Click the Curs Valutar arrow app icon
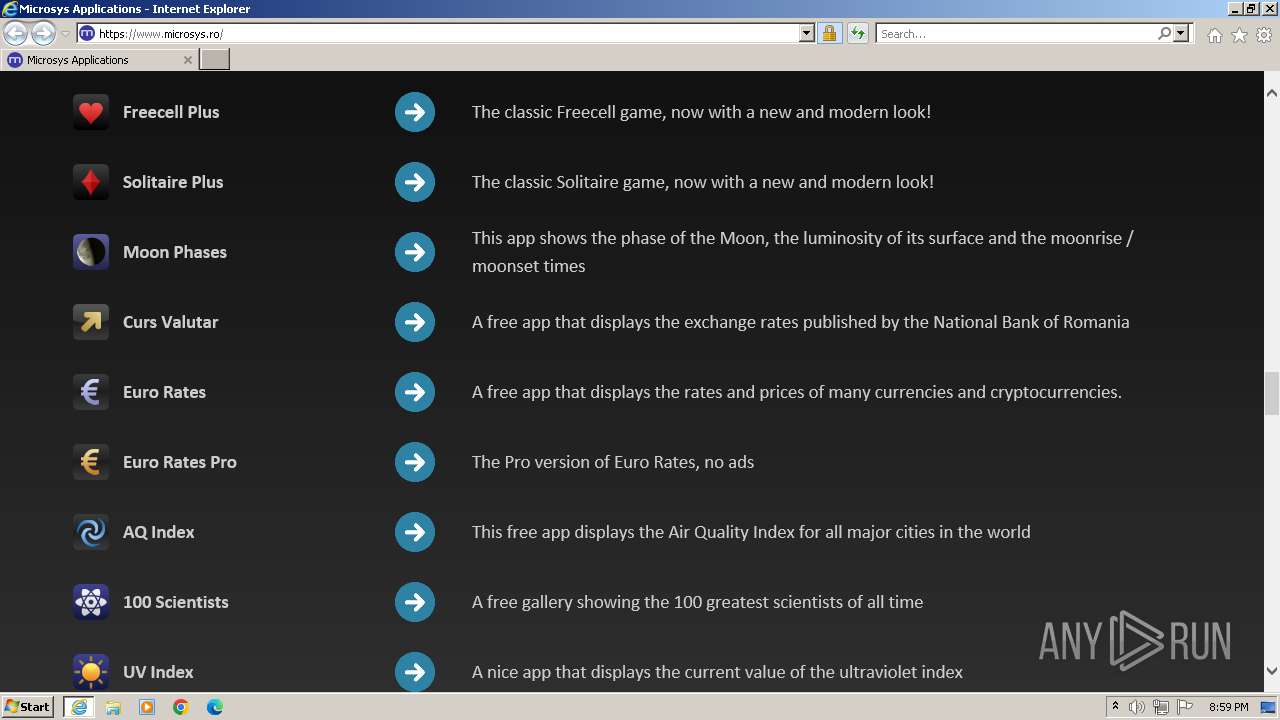 tap(91, 322)
